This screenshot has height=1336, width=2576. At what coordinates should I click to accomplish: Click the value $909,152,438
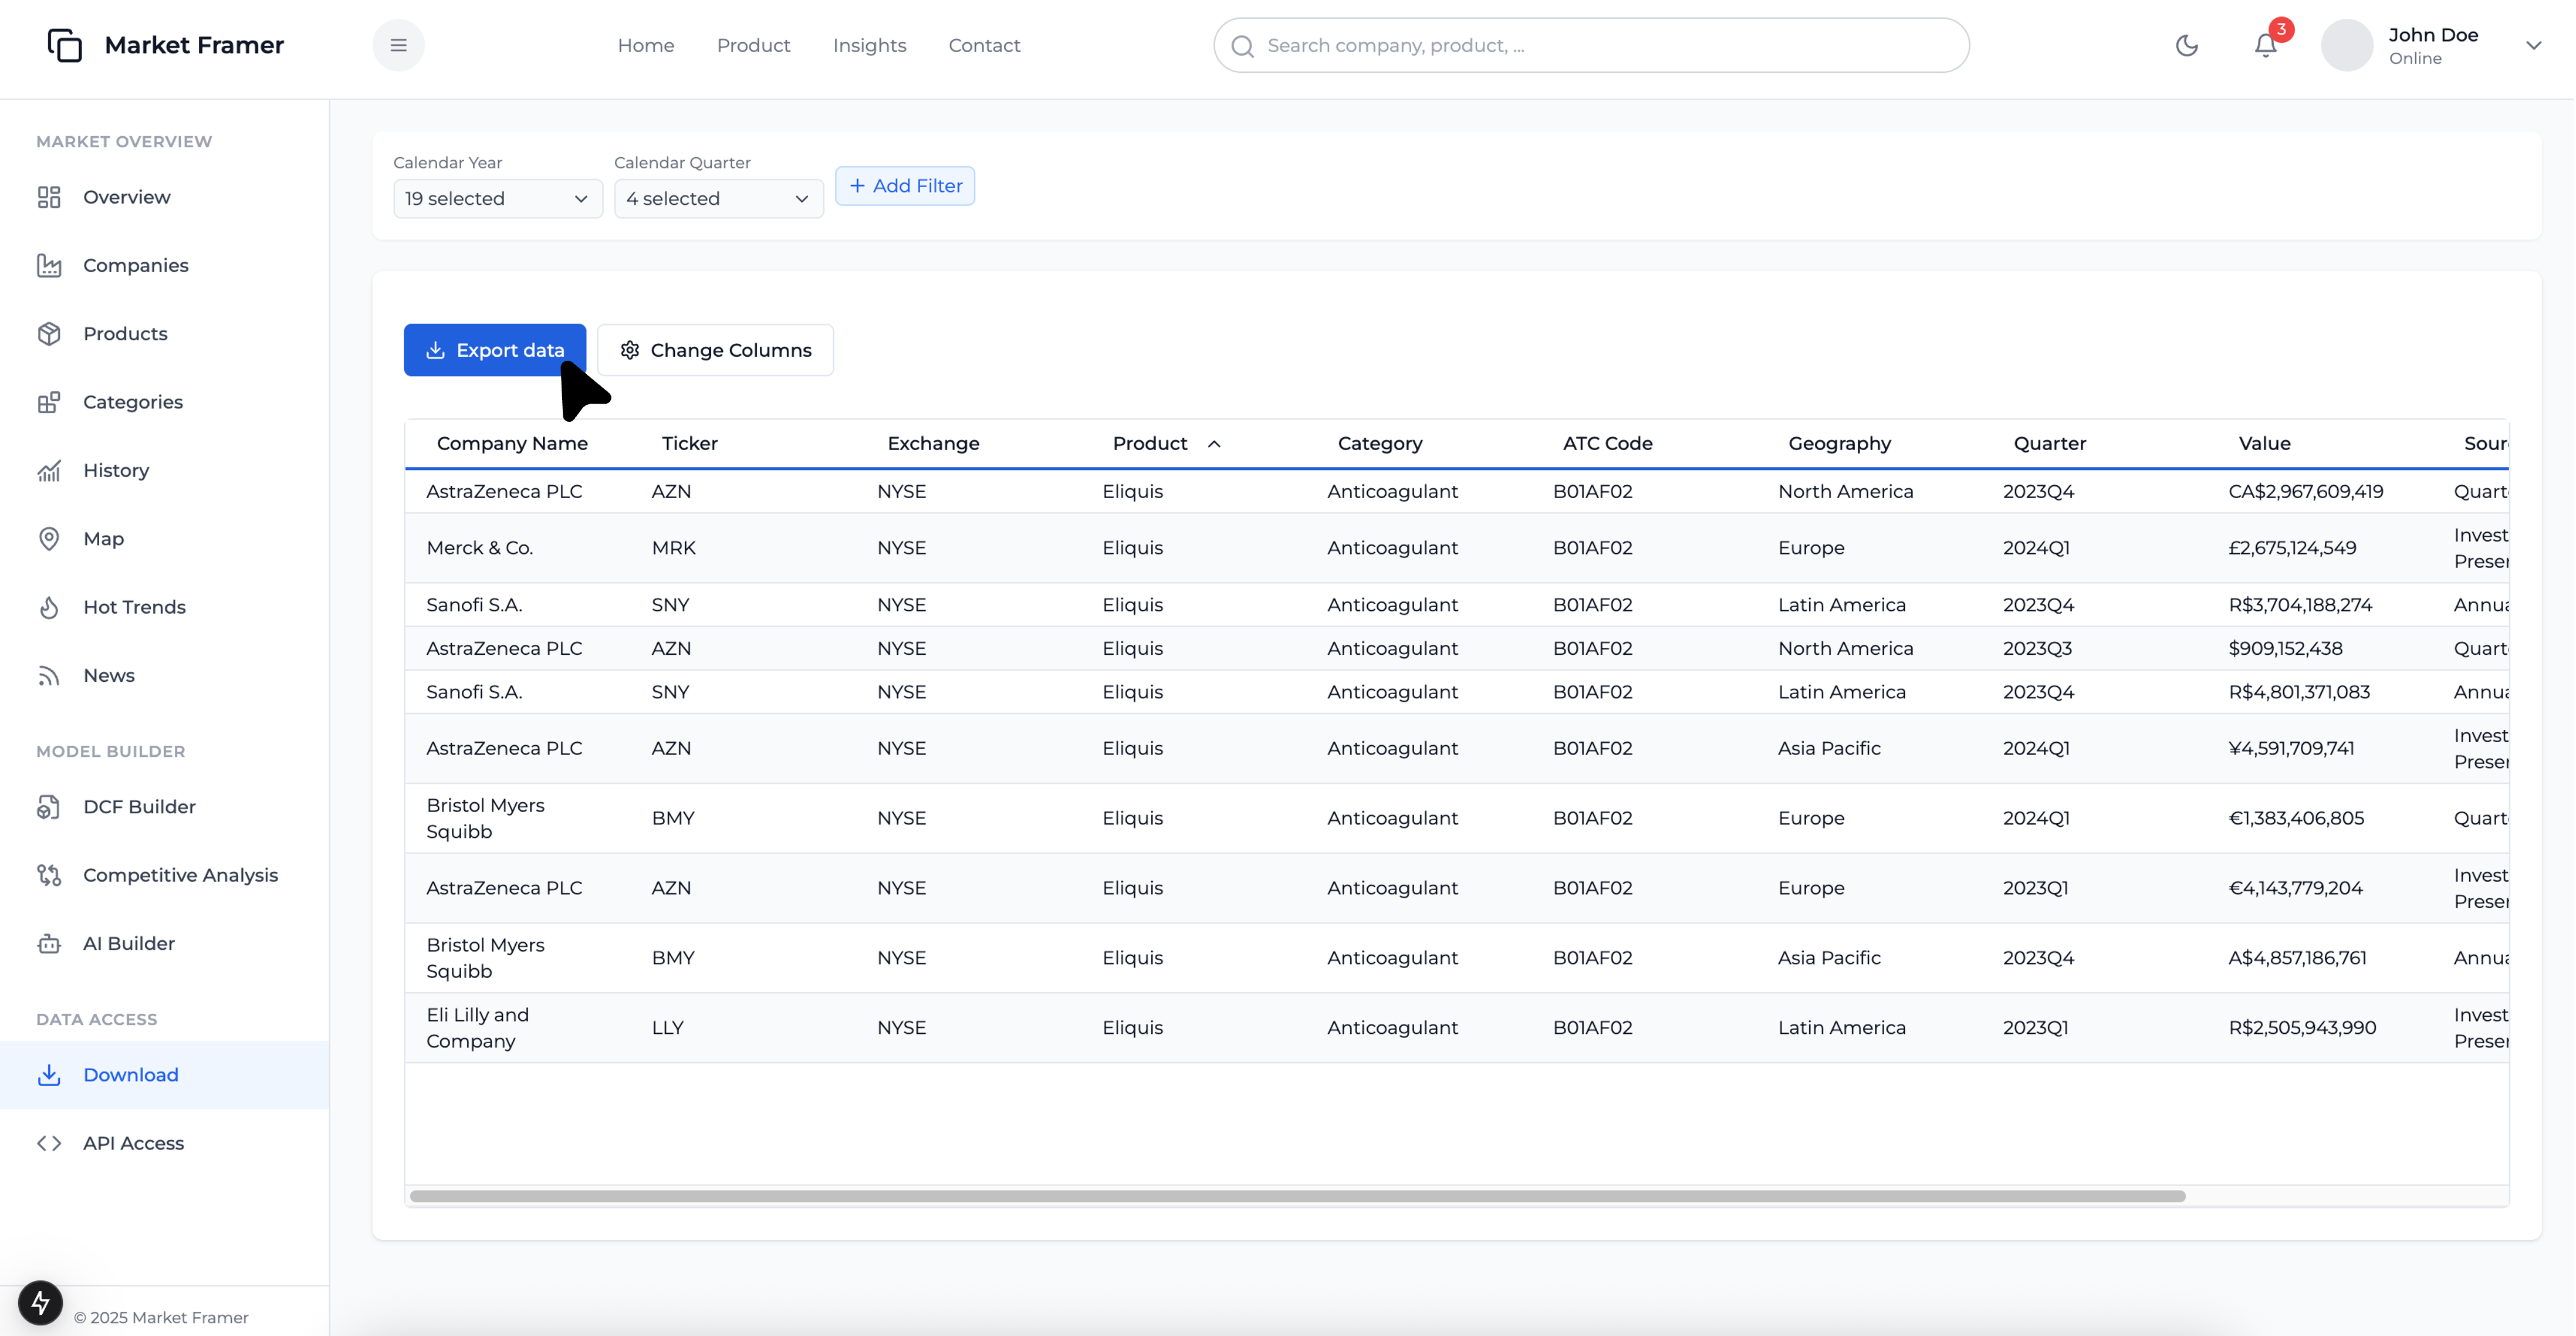(2285, 648)
